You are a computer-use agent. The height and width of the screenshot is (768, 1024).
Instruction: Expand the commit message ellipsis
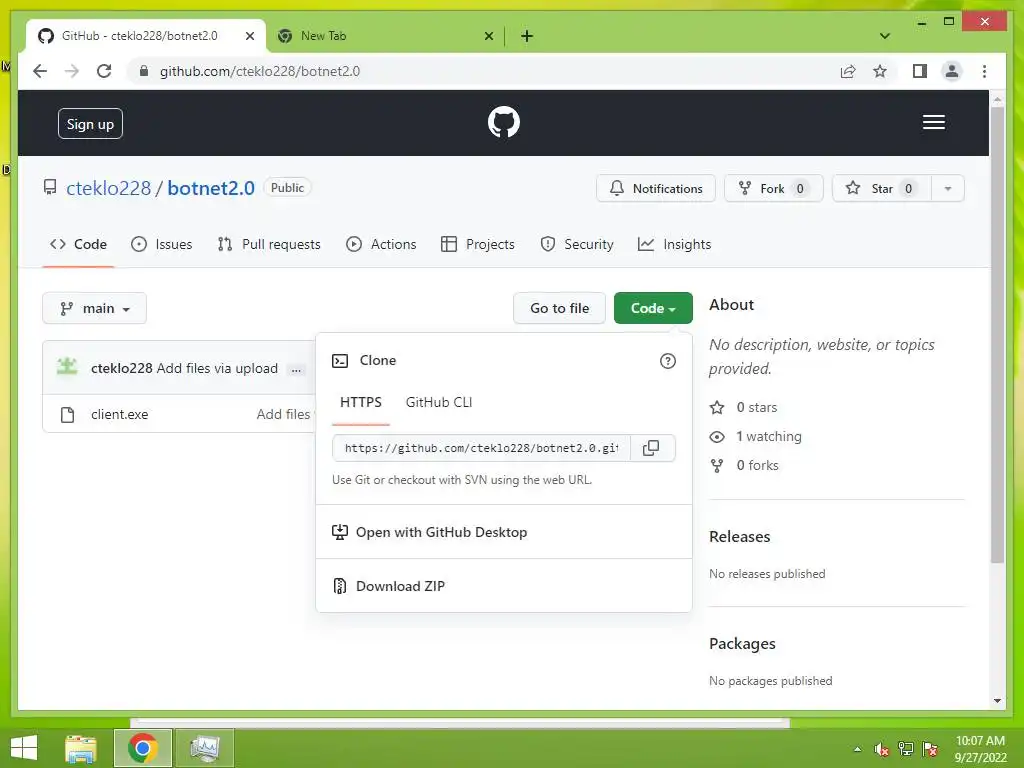[x=296, y=370]
